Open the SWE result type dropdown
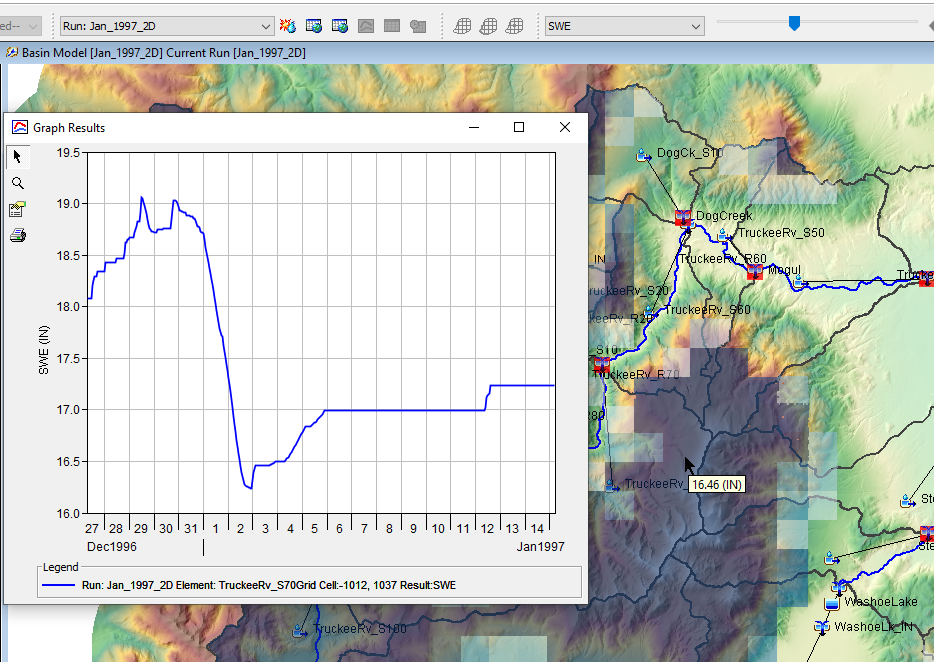 point(624,26)
